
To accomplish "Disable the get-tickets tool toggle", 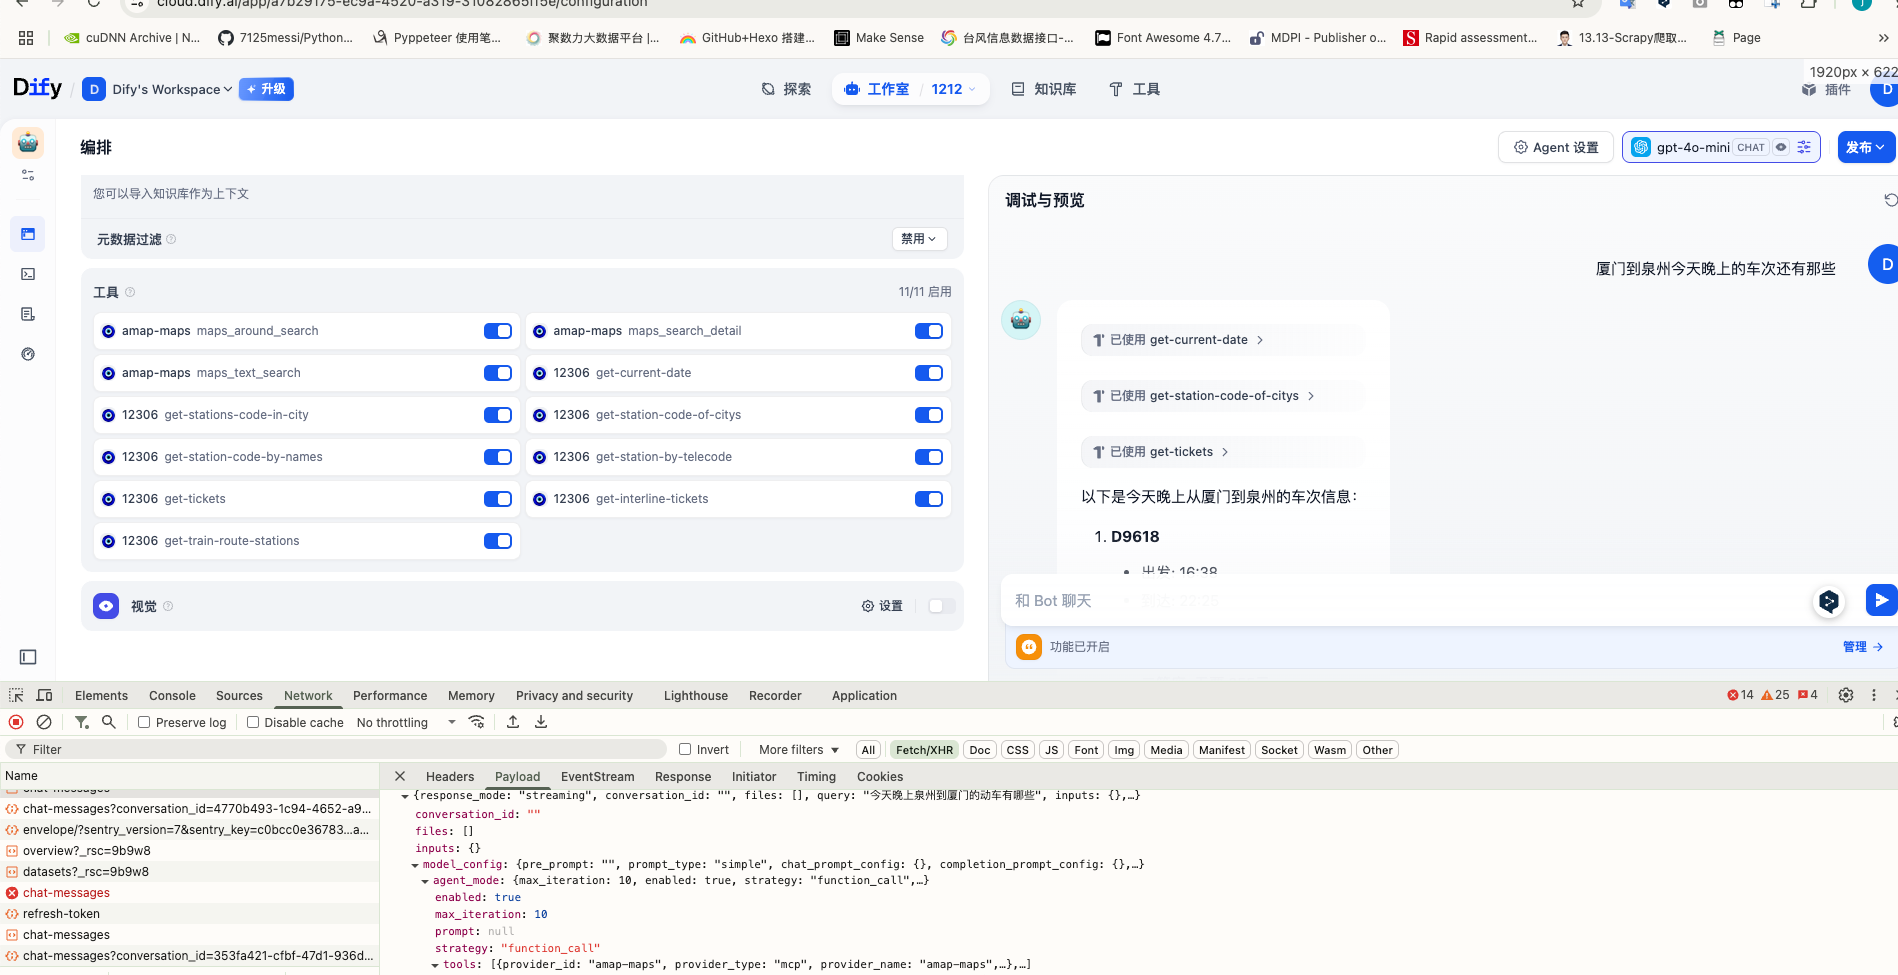I will coord(498,499).
